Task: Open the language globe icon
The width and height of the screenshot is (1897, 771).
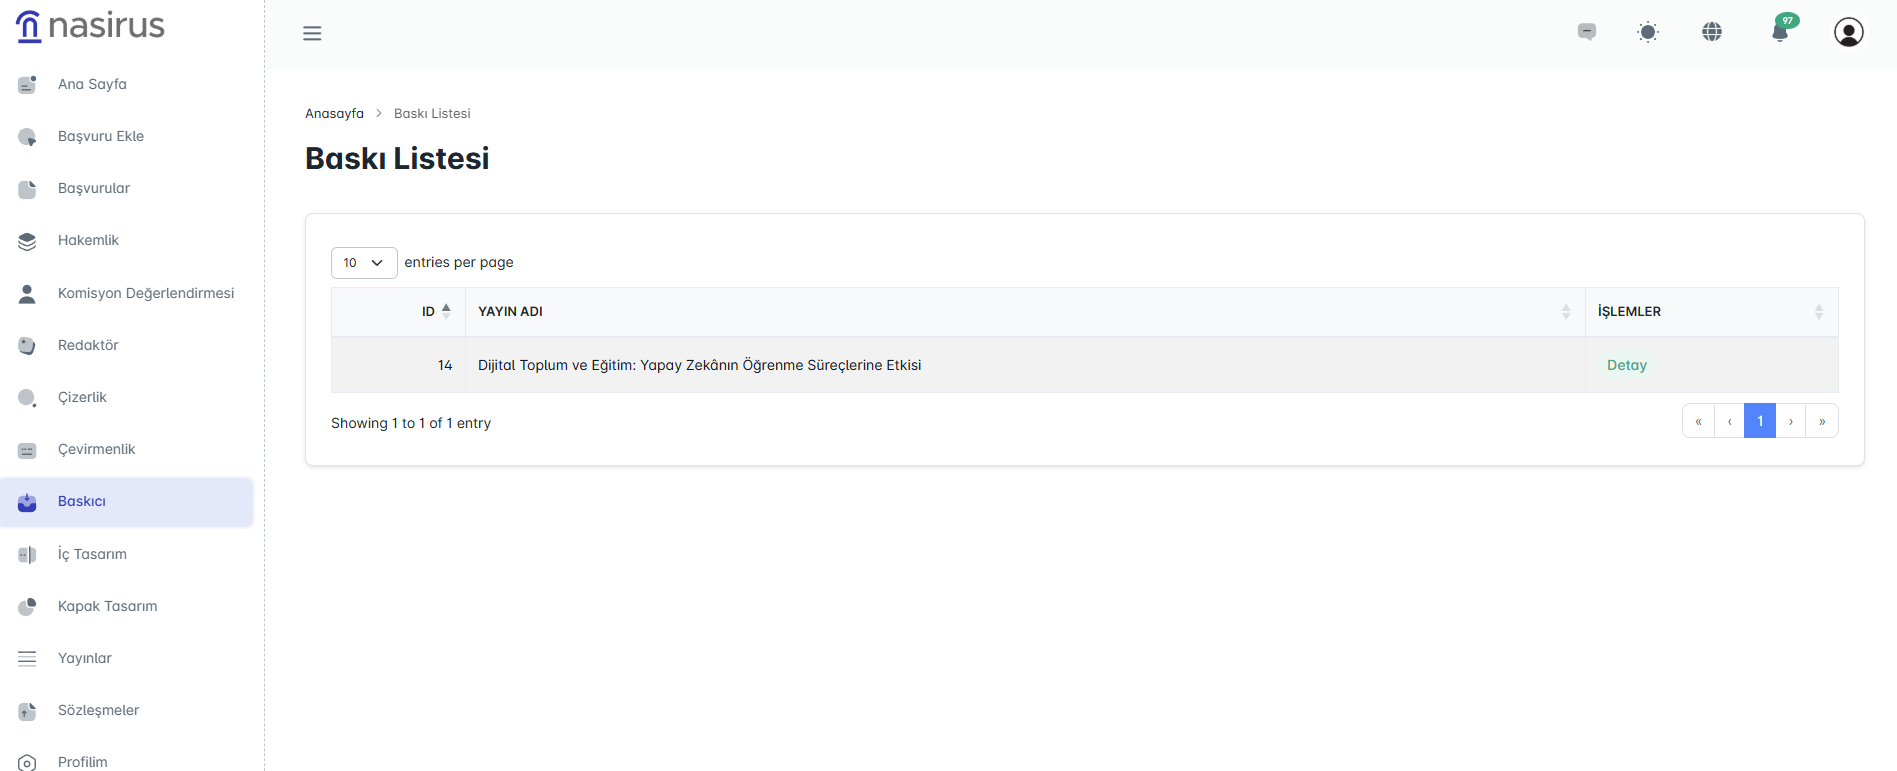Action: 1712,32
